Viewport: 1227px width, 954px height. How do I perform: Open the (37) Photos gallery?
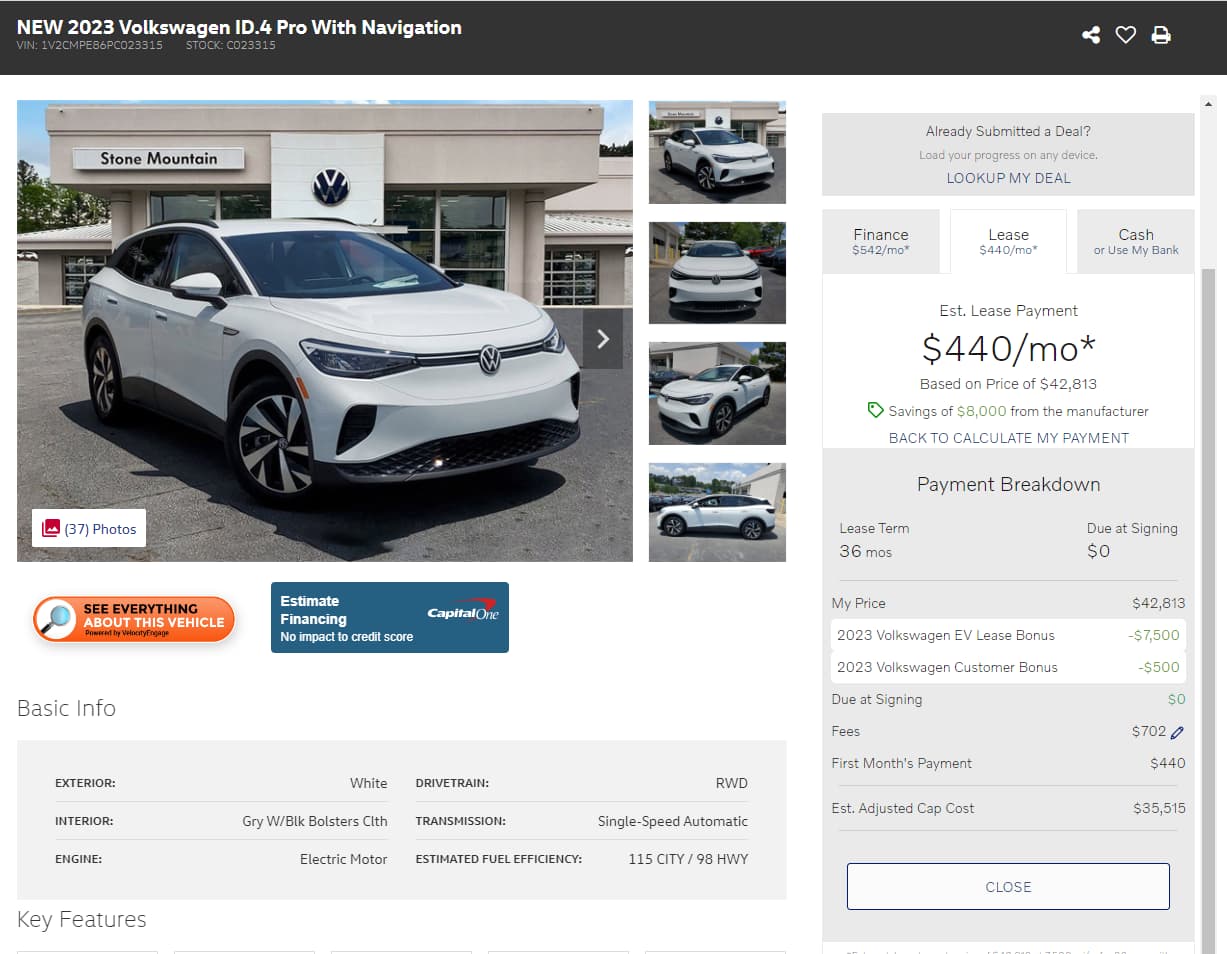pos(89,529)
